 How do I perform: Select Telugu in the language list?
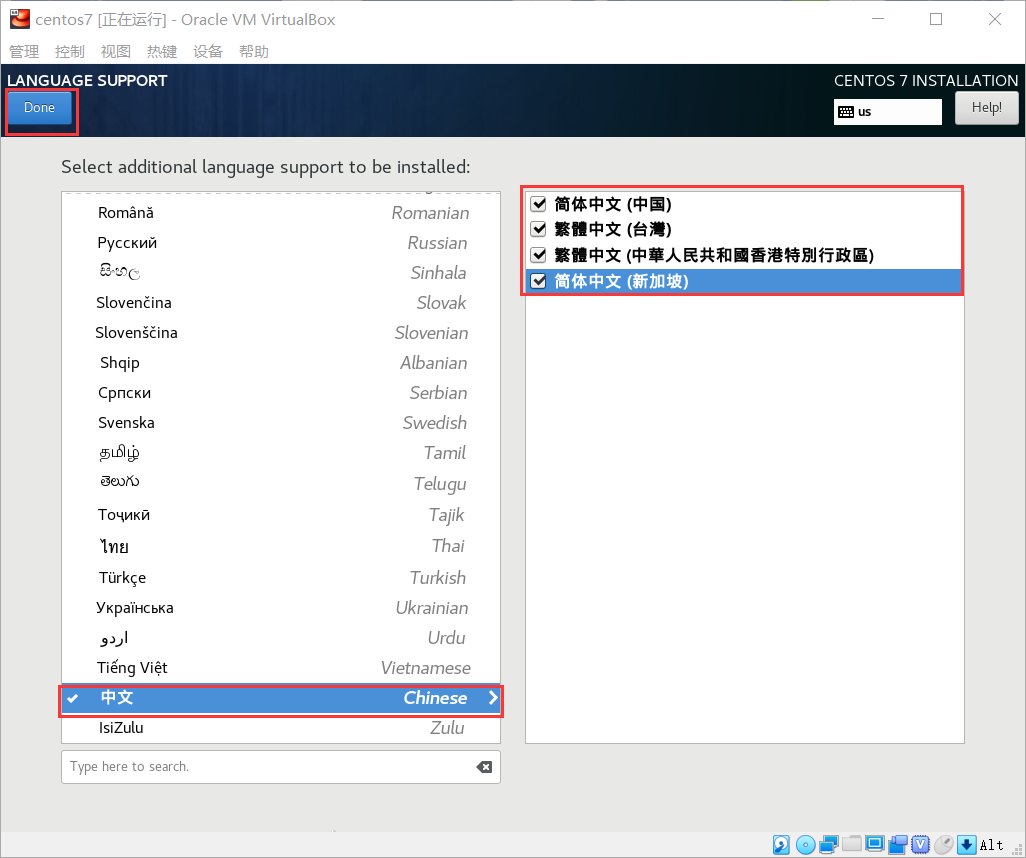tap(281, 484)
